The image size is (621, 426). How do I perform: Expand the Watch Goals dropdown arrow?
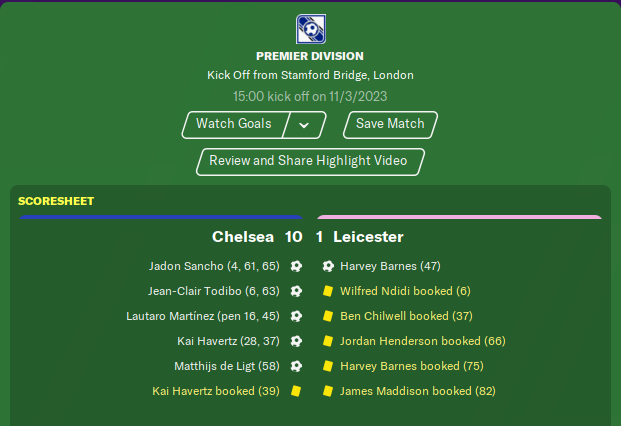pyautogui.click(x=304, y=125)
